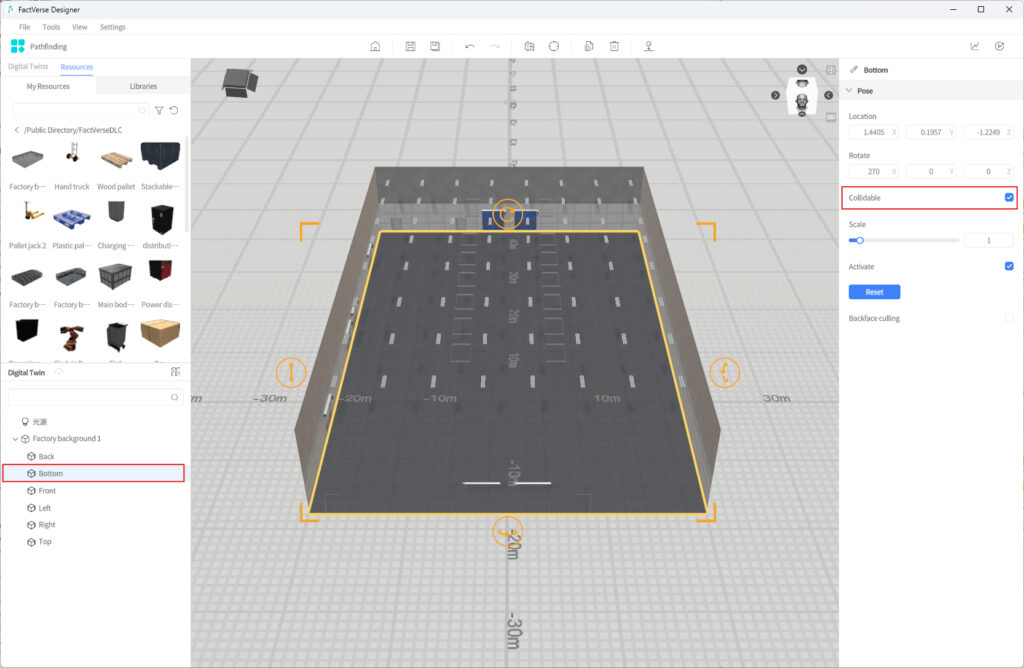Collapse Factory background 1 tree node
This screenshot has height=668, width=1024.
point(15,439)
